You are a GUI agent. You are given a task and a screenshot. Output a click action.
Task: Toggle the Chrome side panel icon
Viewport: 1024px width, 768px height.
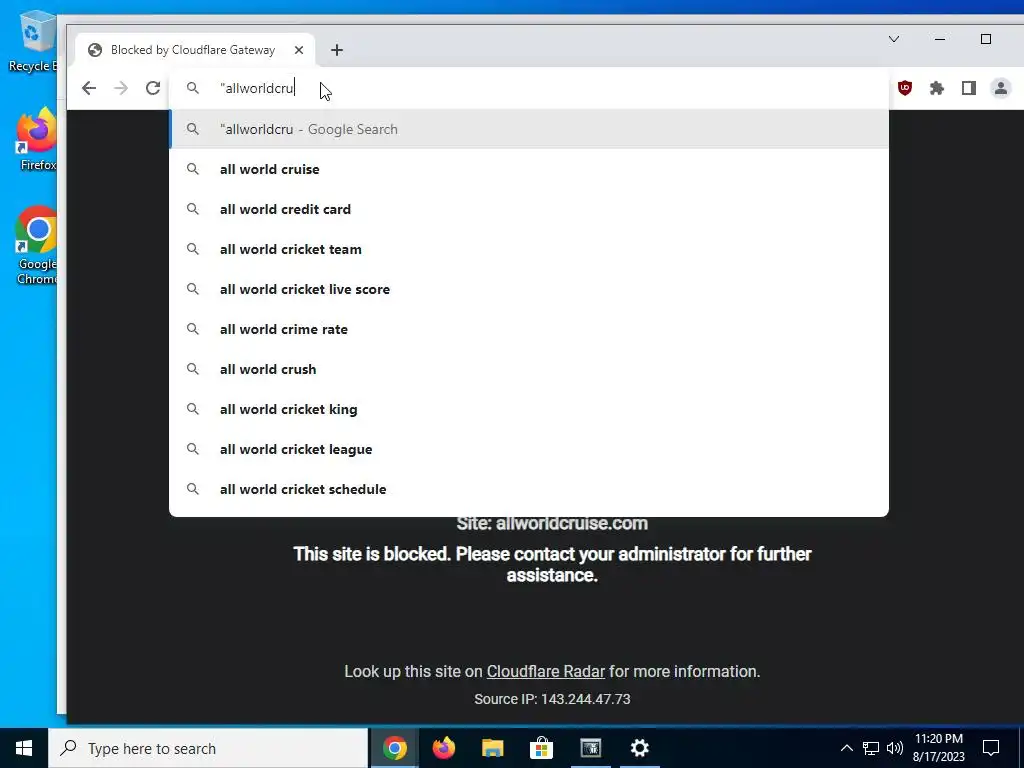[968, 88]
